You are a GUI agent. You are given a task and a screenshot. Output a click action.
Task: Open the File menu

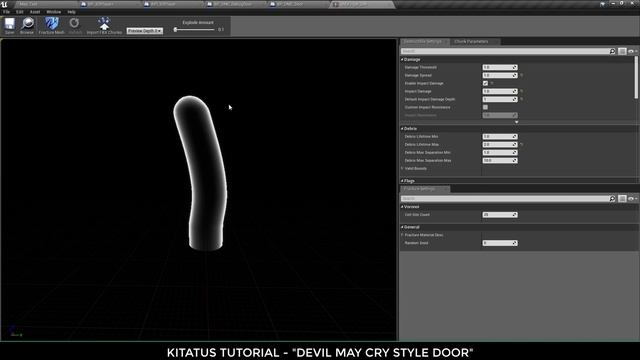(7, 12)
